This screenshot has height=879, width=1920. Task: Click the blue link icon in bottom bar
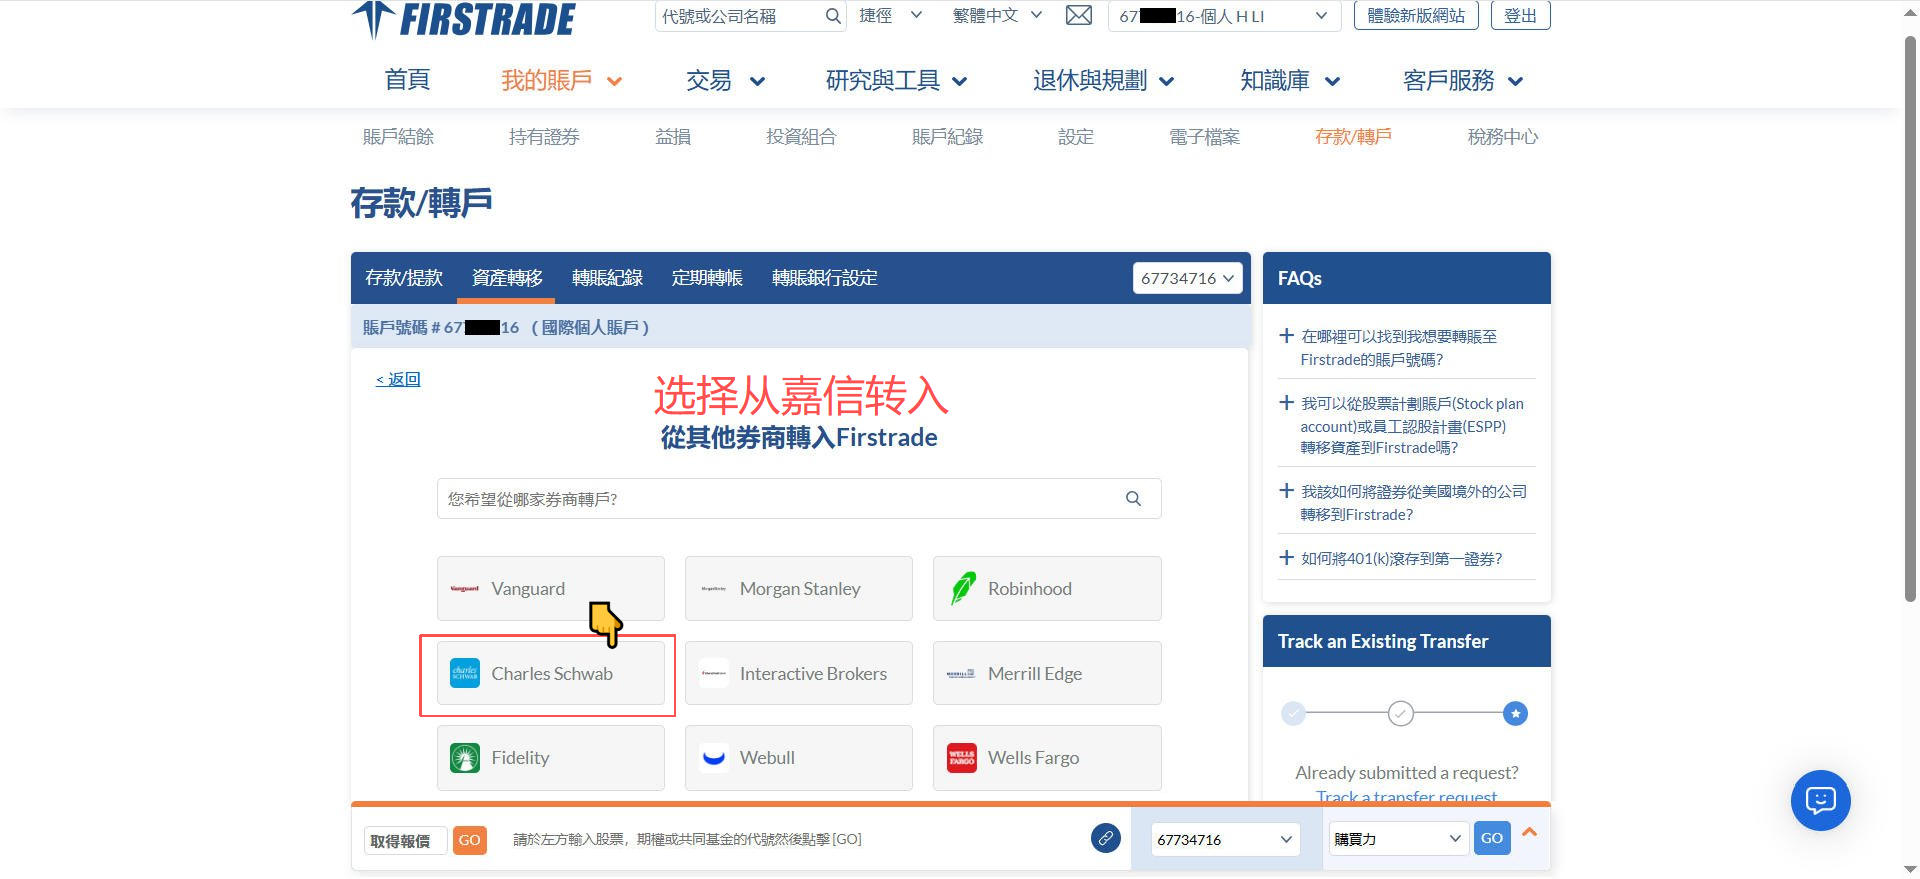tap(1105, 838)
